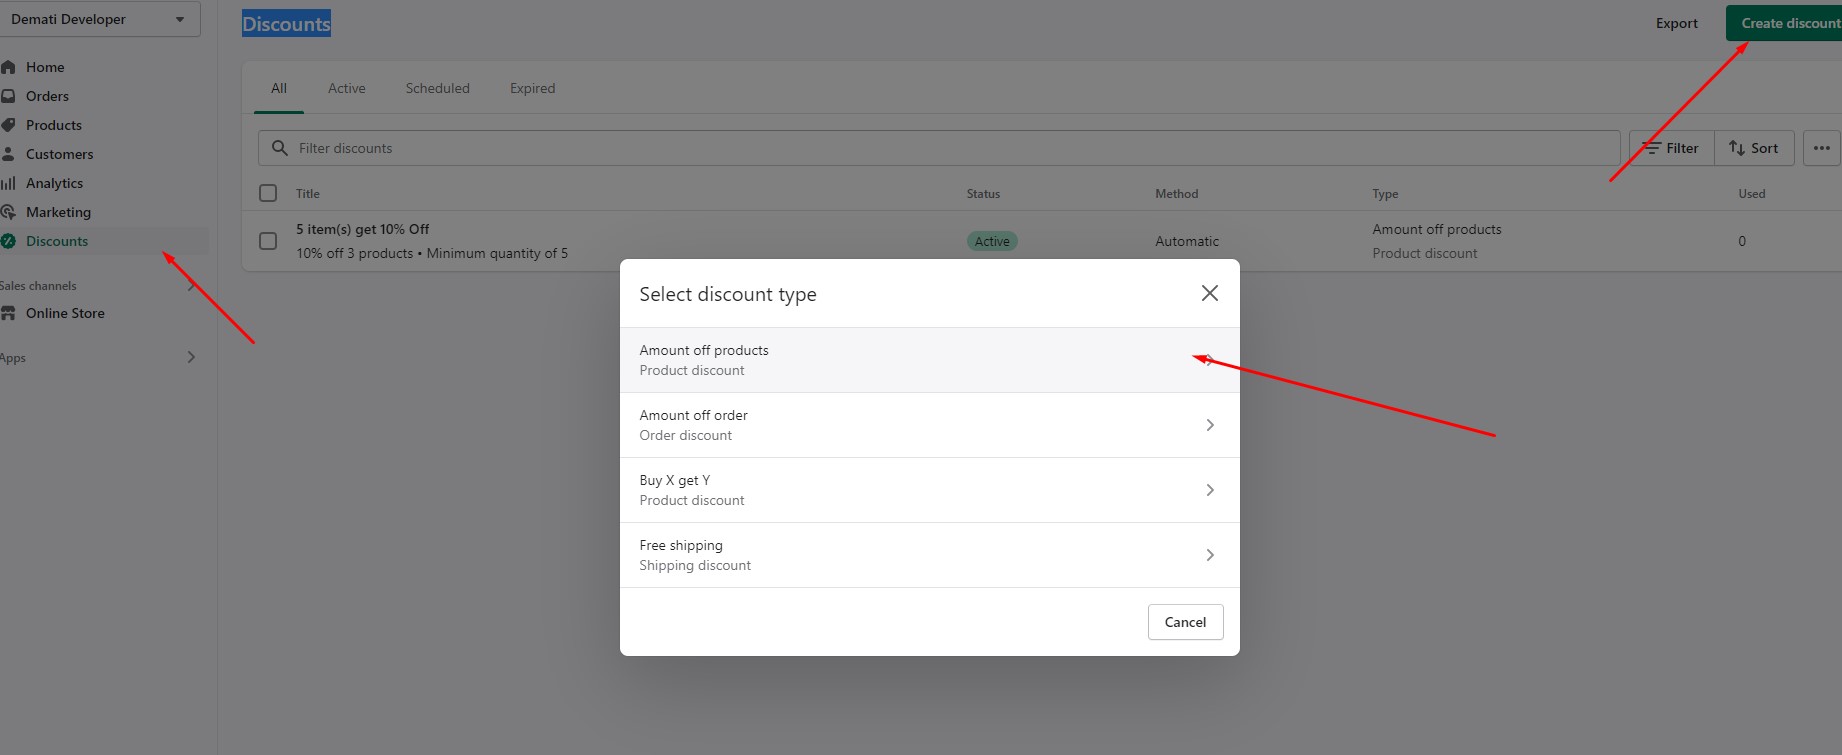The height and width of the screenshot is (755, 1842).
Task: Open Analytics bar chart icon
Action: click(8, 183)
